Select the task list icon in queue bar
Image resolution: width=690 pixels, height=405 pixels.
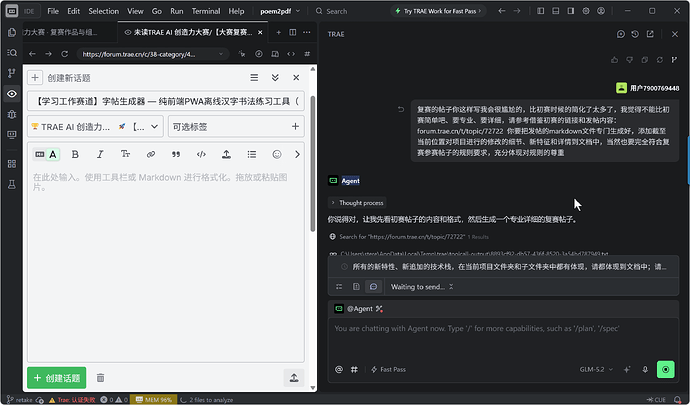[x=339, y=287]
